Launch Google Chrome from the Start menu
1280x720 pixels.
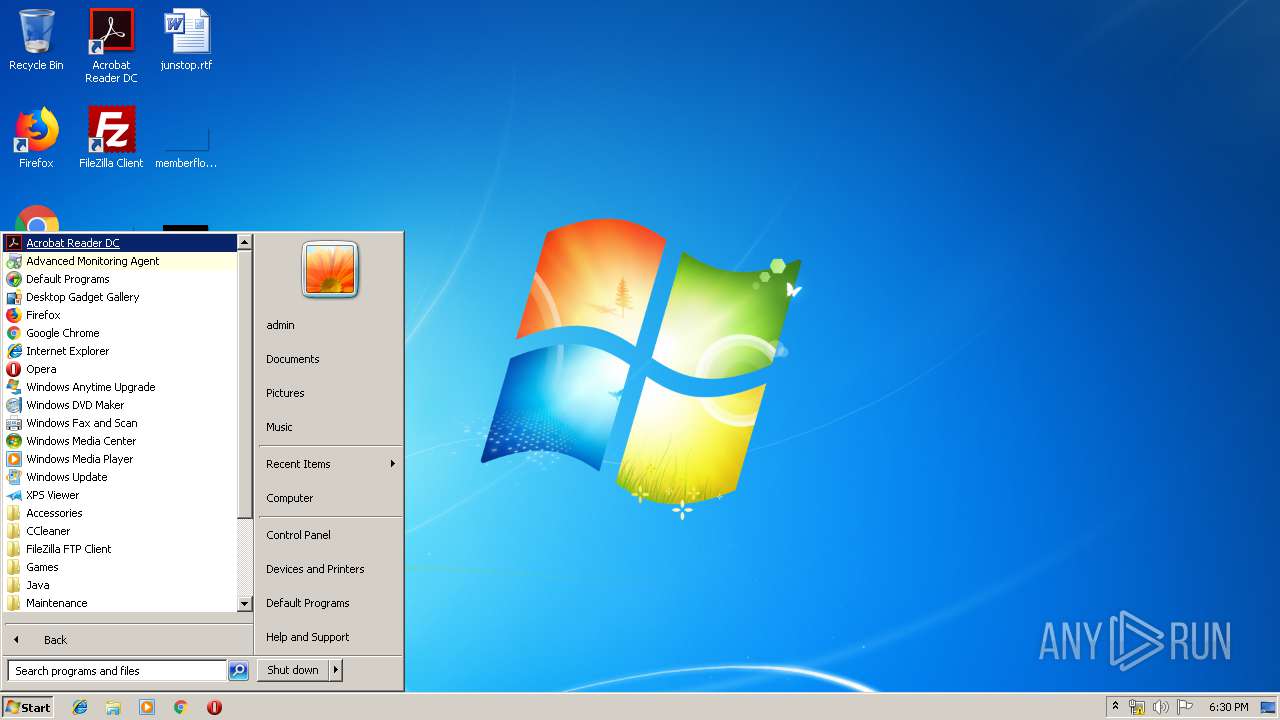(x=120, y=333)
